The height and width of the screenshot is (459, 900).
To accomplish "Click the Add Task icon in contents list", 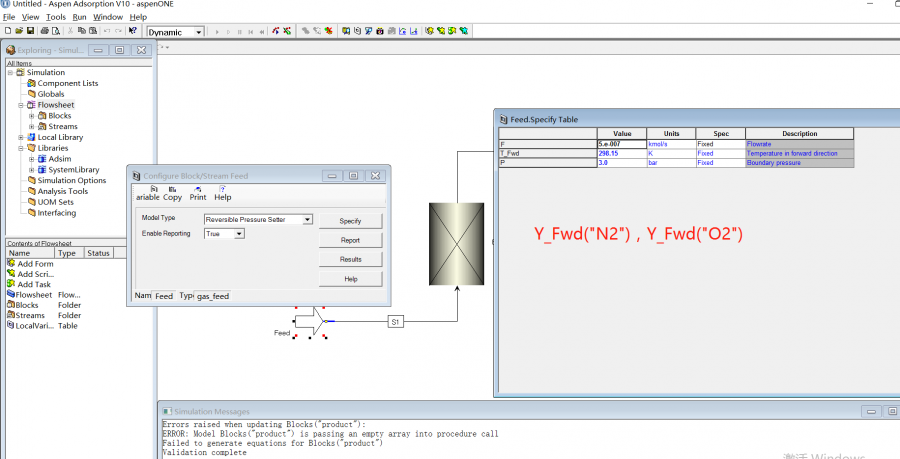I will [11, 284].
